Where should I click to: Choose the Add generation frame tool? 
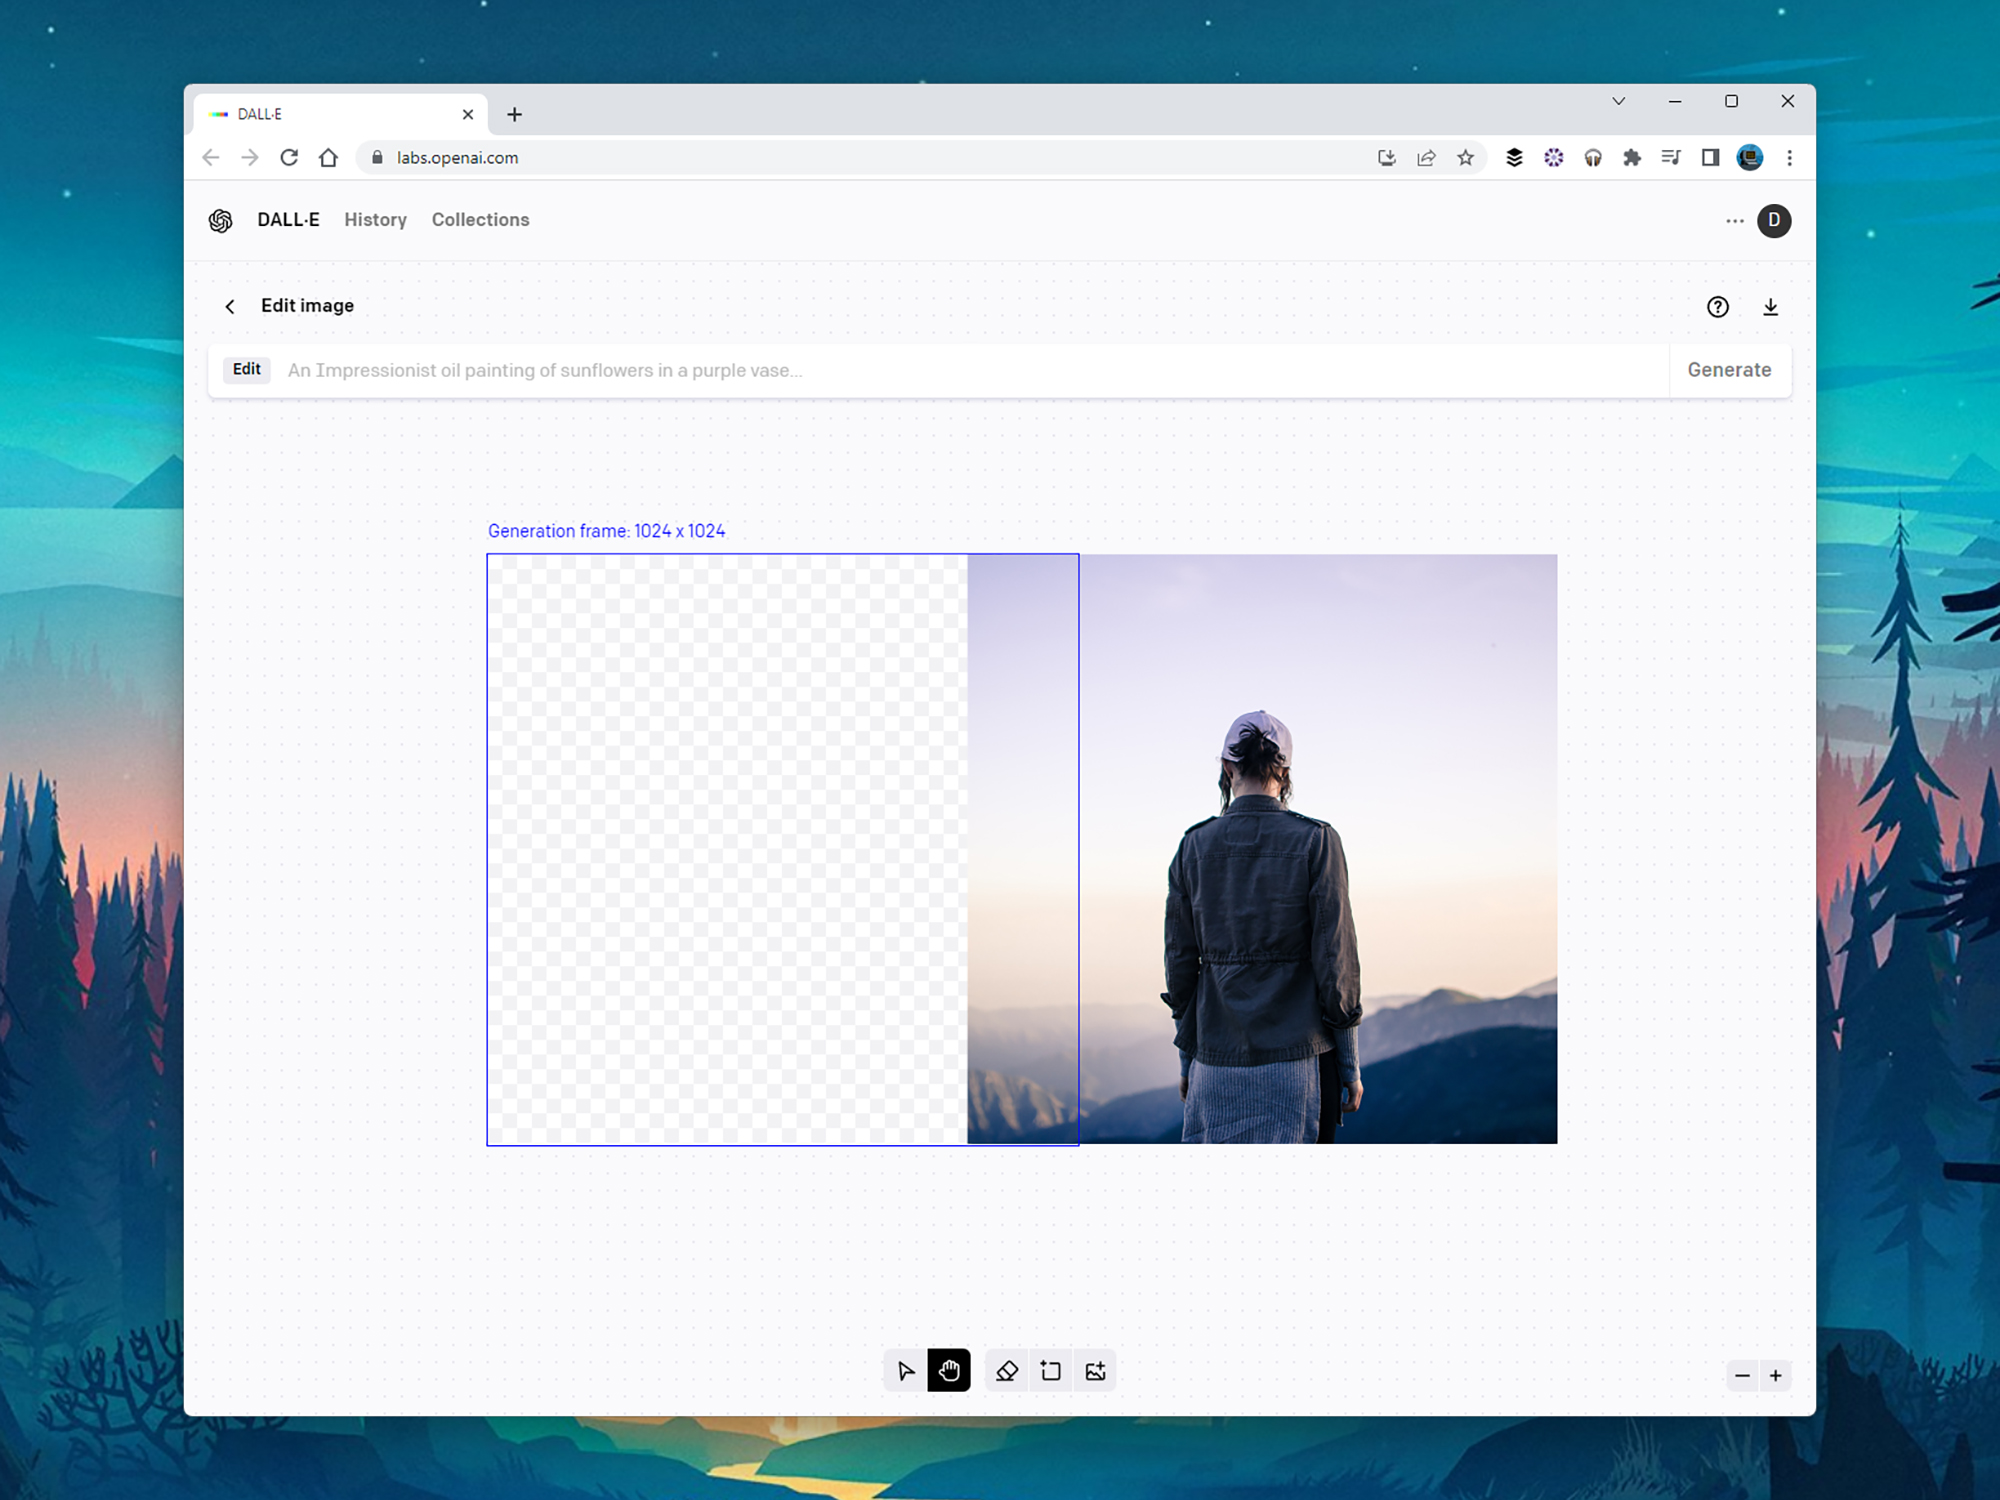[x=1051, y=1371]
